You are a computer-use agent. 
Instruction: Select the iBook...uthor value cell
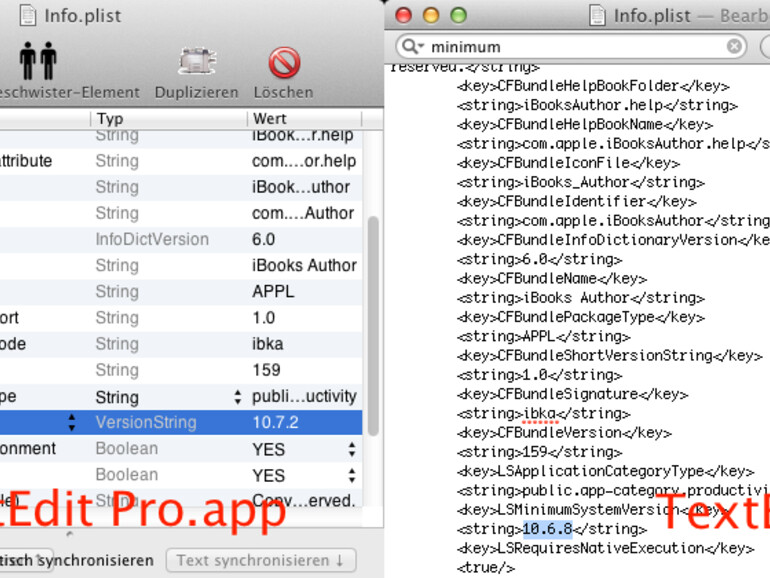[x=301, y=187]
